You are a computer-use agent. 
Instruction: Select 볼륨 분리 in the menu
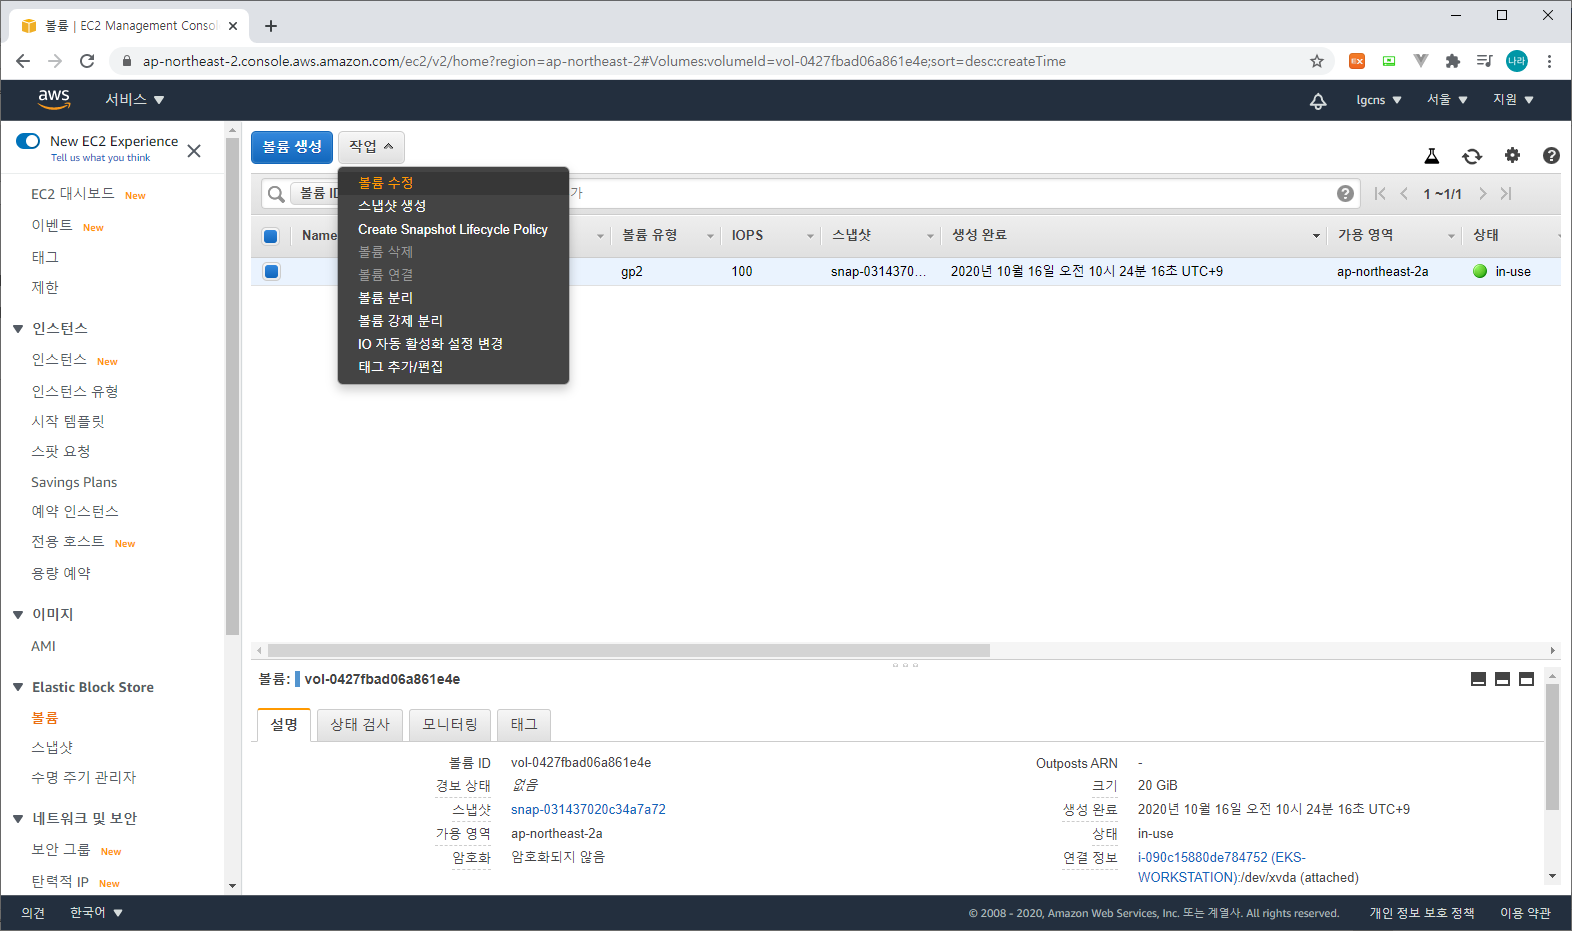(453, 298)
